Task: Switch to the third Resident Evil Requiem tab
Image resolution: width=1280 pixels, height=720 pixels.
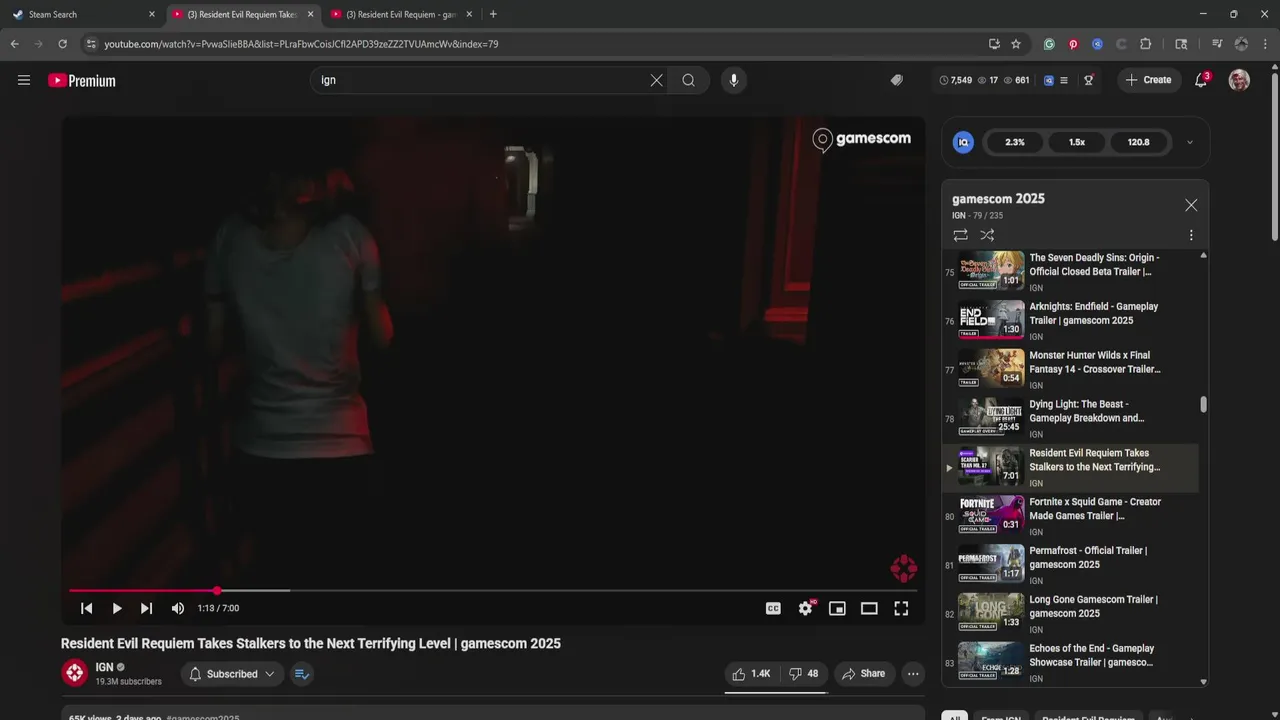Action: tap(401, 14)
